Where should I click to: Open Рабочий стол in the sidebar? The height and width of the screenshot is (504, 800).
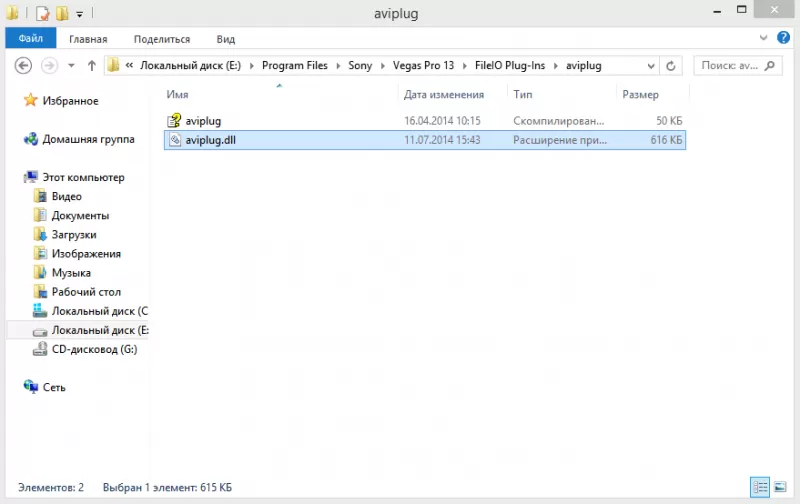click(x=86, y=292)
